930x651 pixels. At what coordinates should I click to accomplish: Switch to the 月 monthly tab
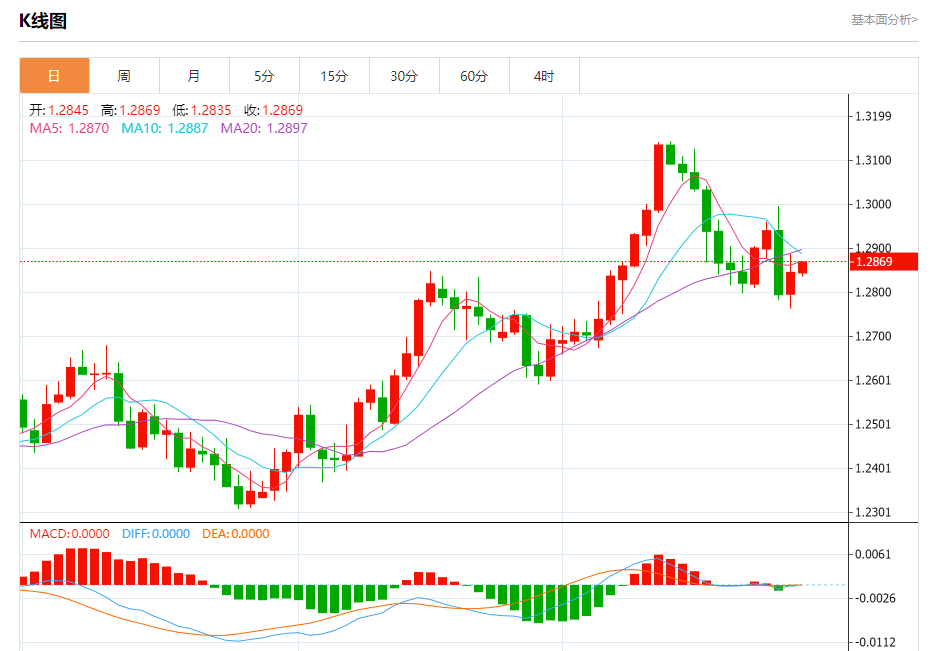coord(194,76)
